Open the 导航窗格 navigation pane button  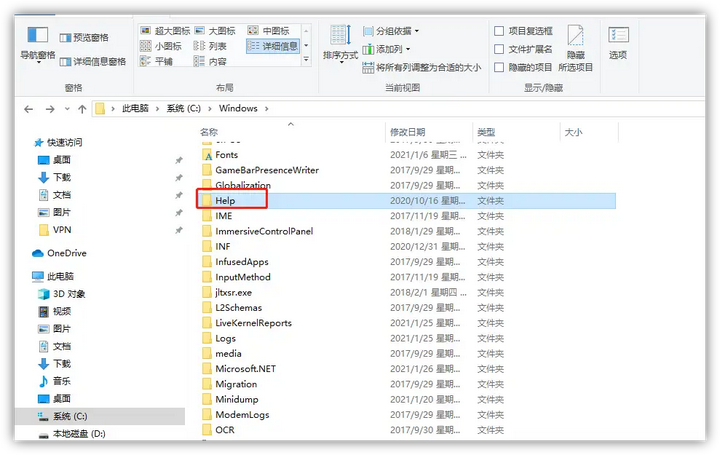38,41
